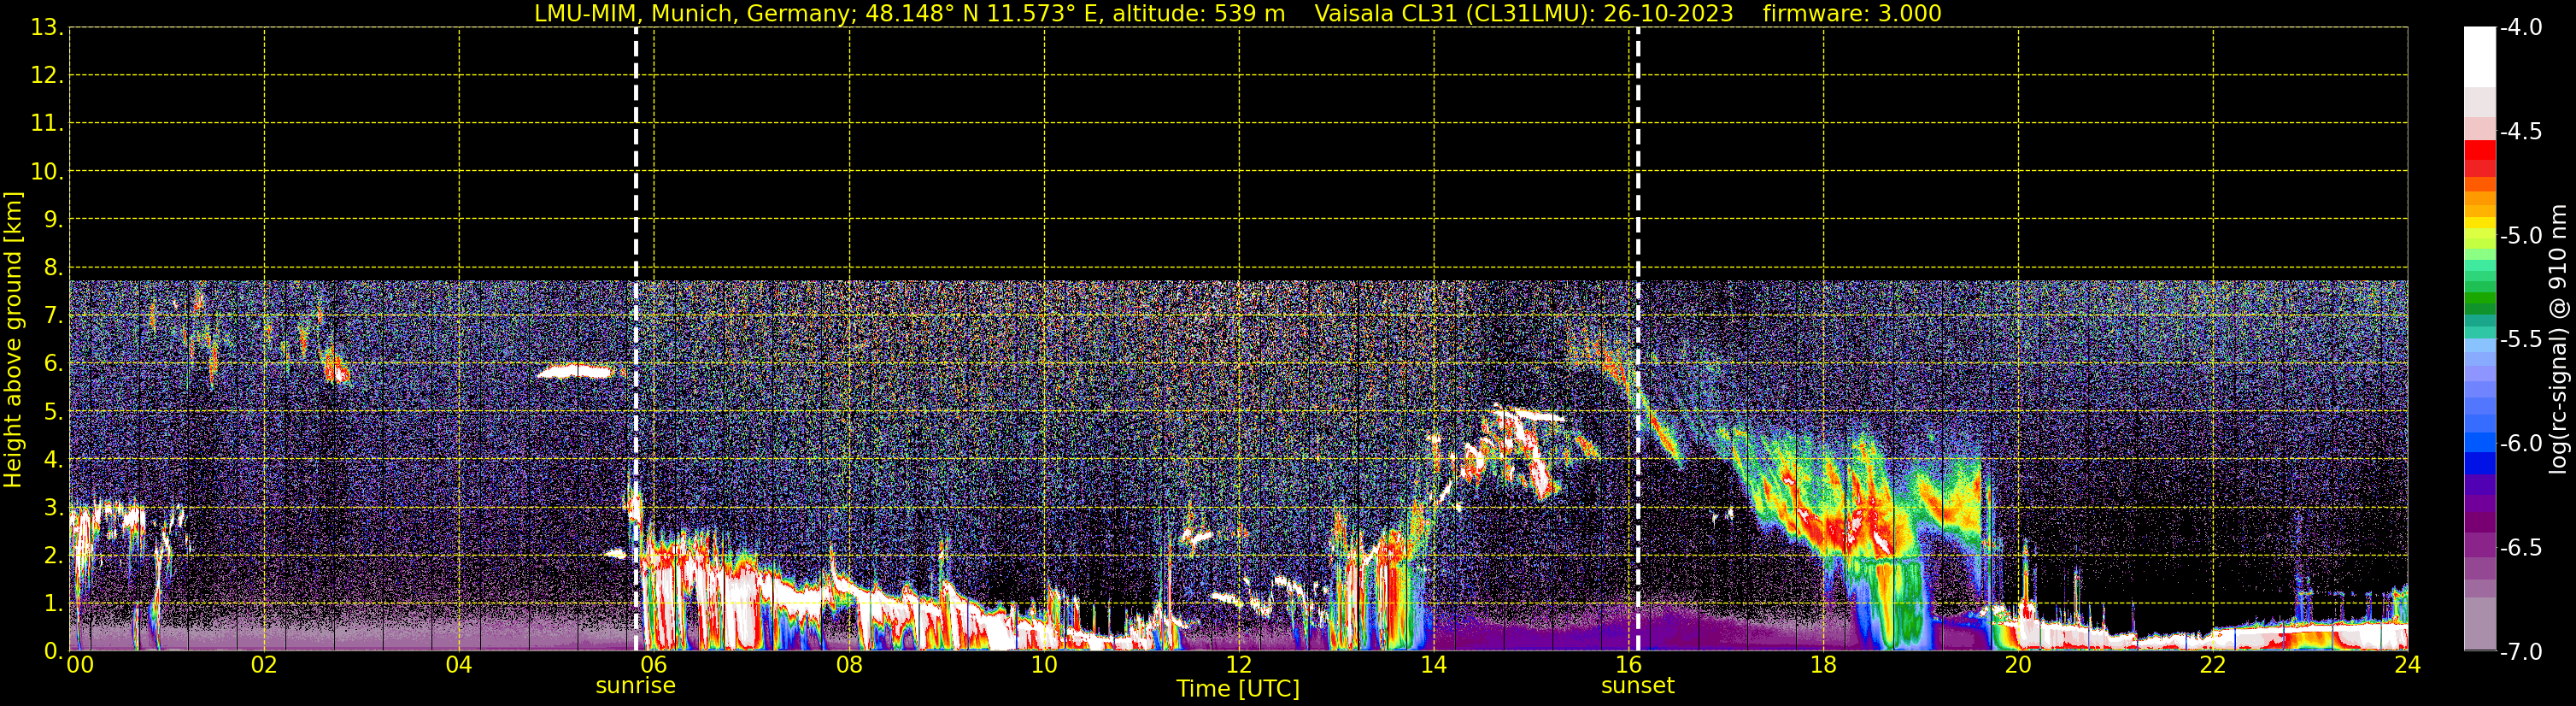
Task: Click the '7.' height axis tick label
Action: [54, 316]
